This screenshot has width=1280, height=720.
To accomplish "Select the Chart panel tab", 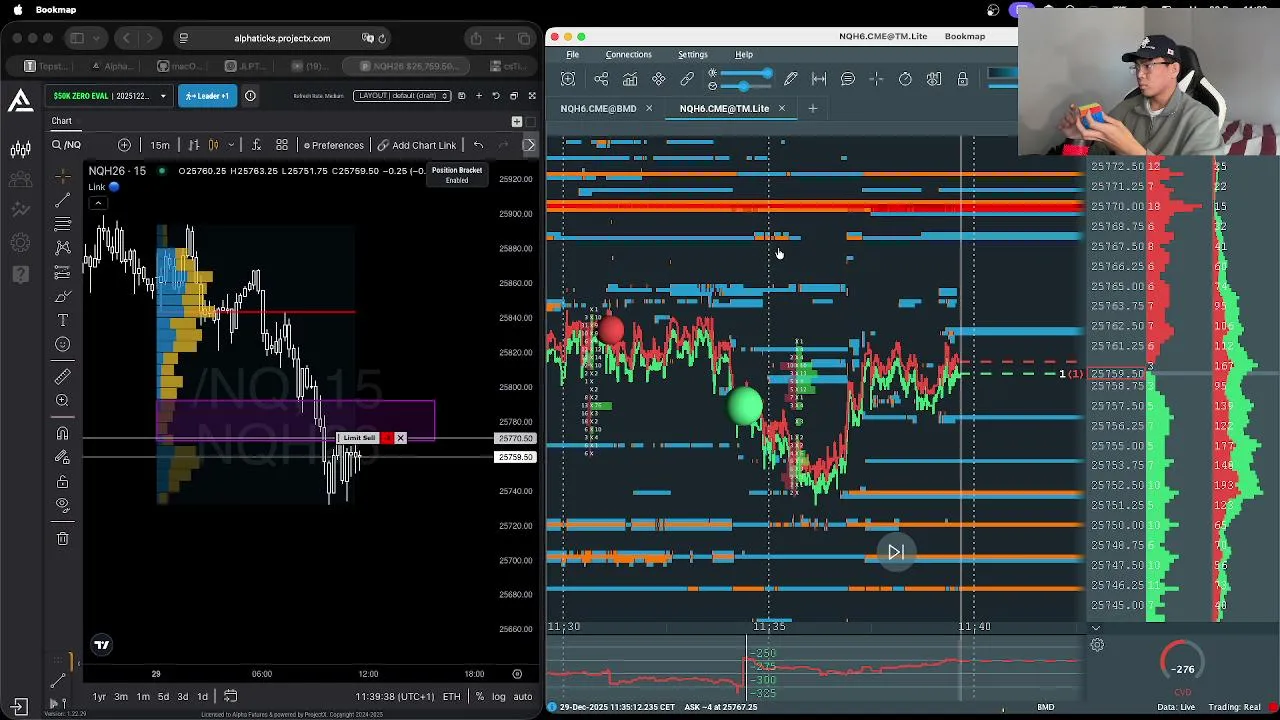I will pos(62,121).
